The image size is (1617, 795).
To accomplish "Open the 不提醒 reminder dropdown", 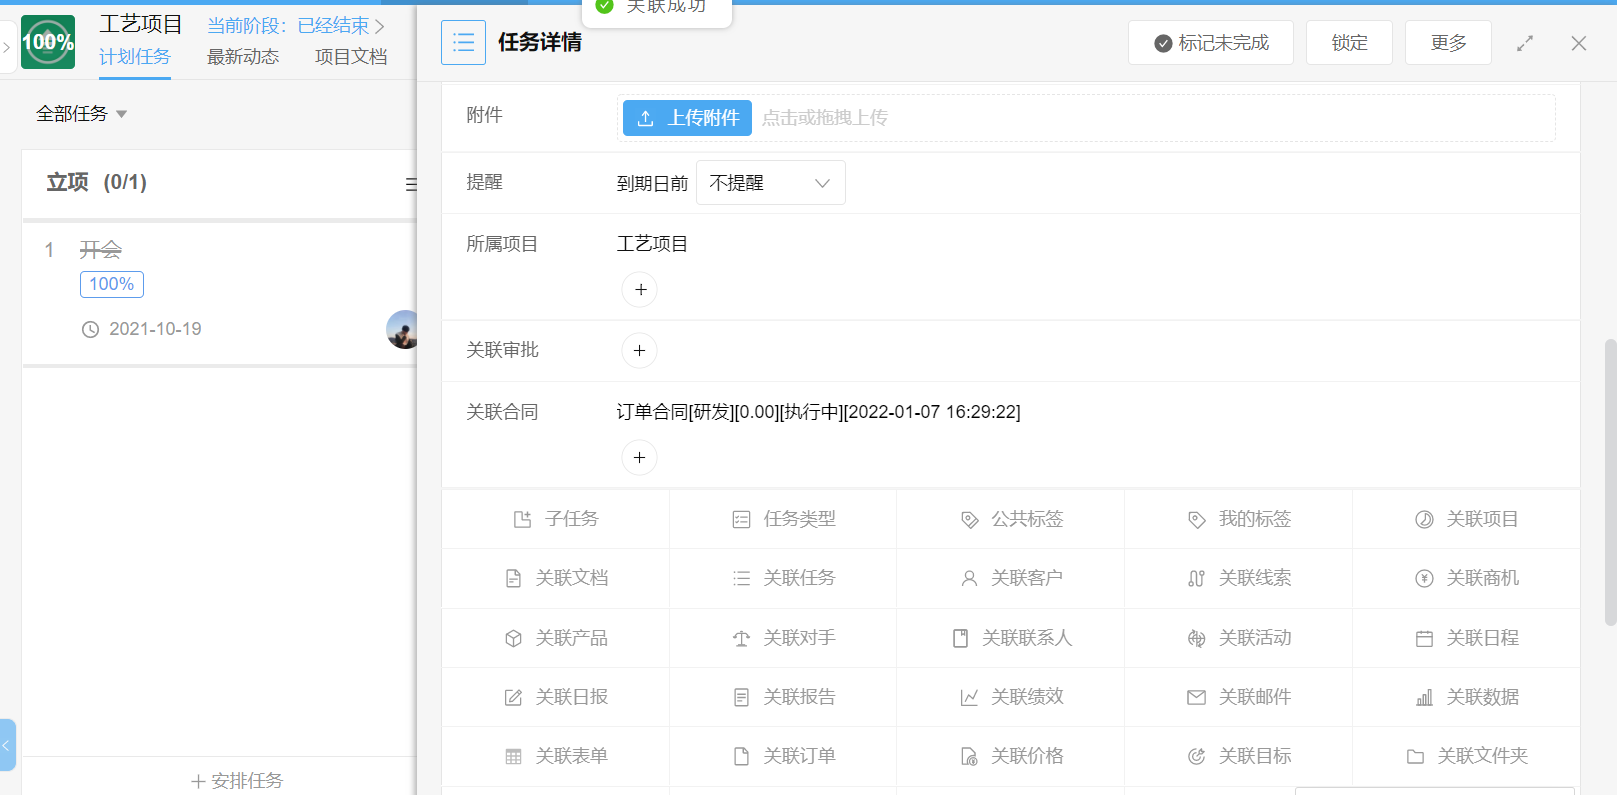I will (x=770, y=183).
